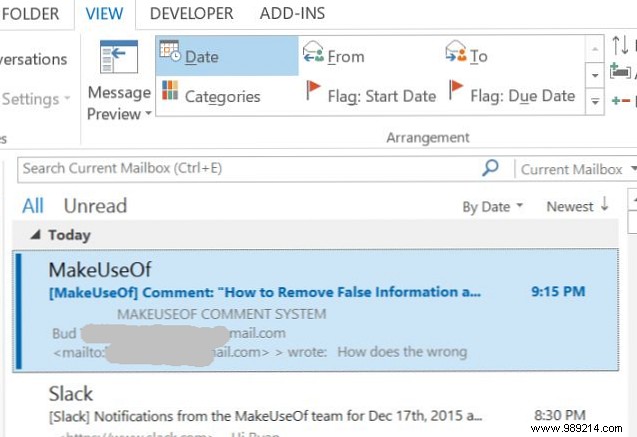
Task: Switch to the VIEW ribbon tab
Action: (104, 14)
